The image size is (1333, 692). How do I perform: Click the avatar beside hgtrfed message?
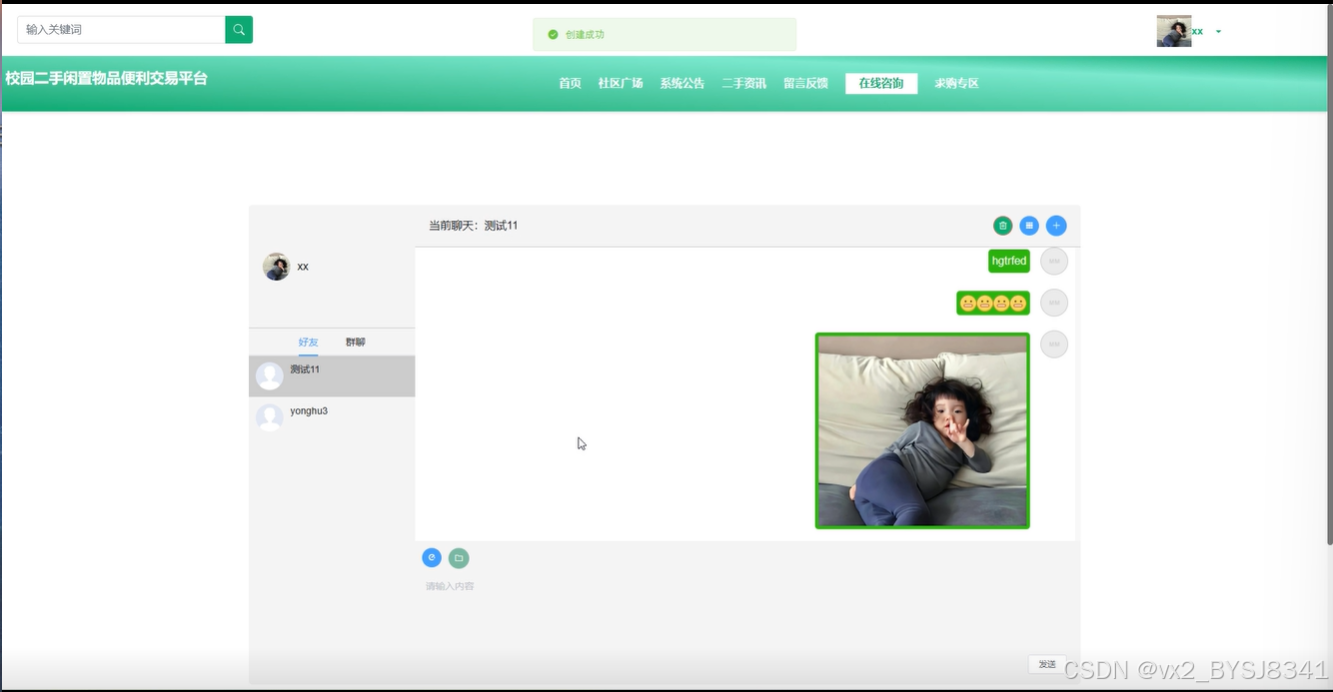1054,261
